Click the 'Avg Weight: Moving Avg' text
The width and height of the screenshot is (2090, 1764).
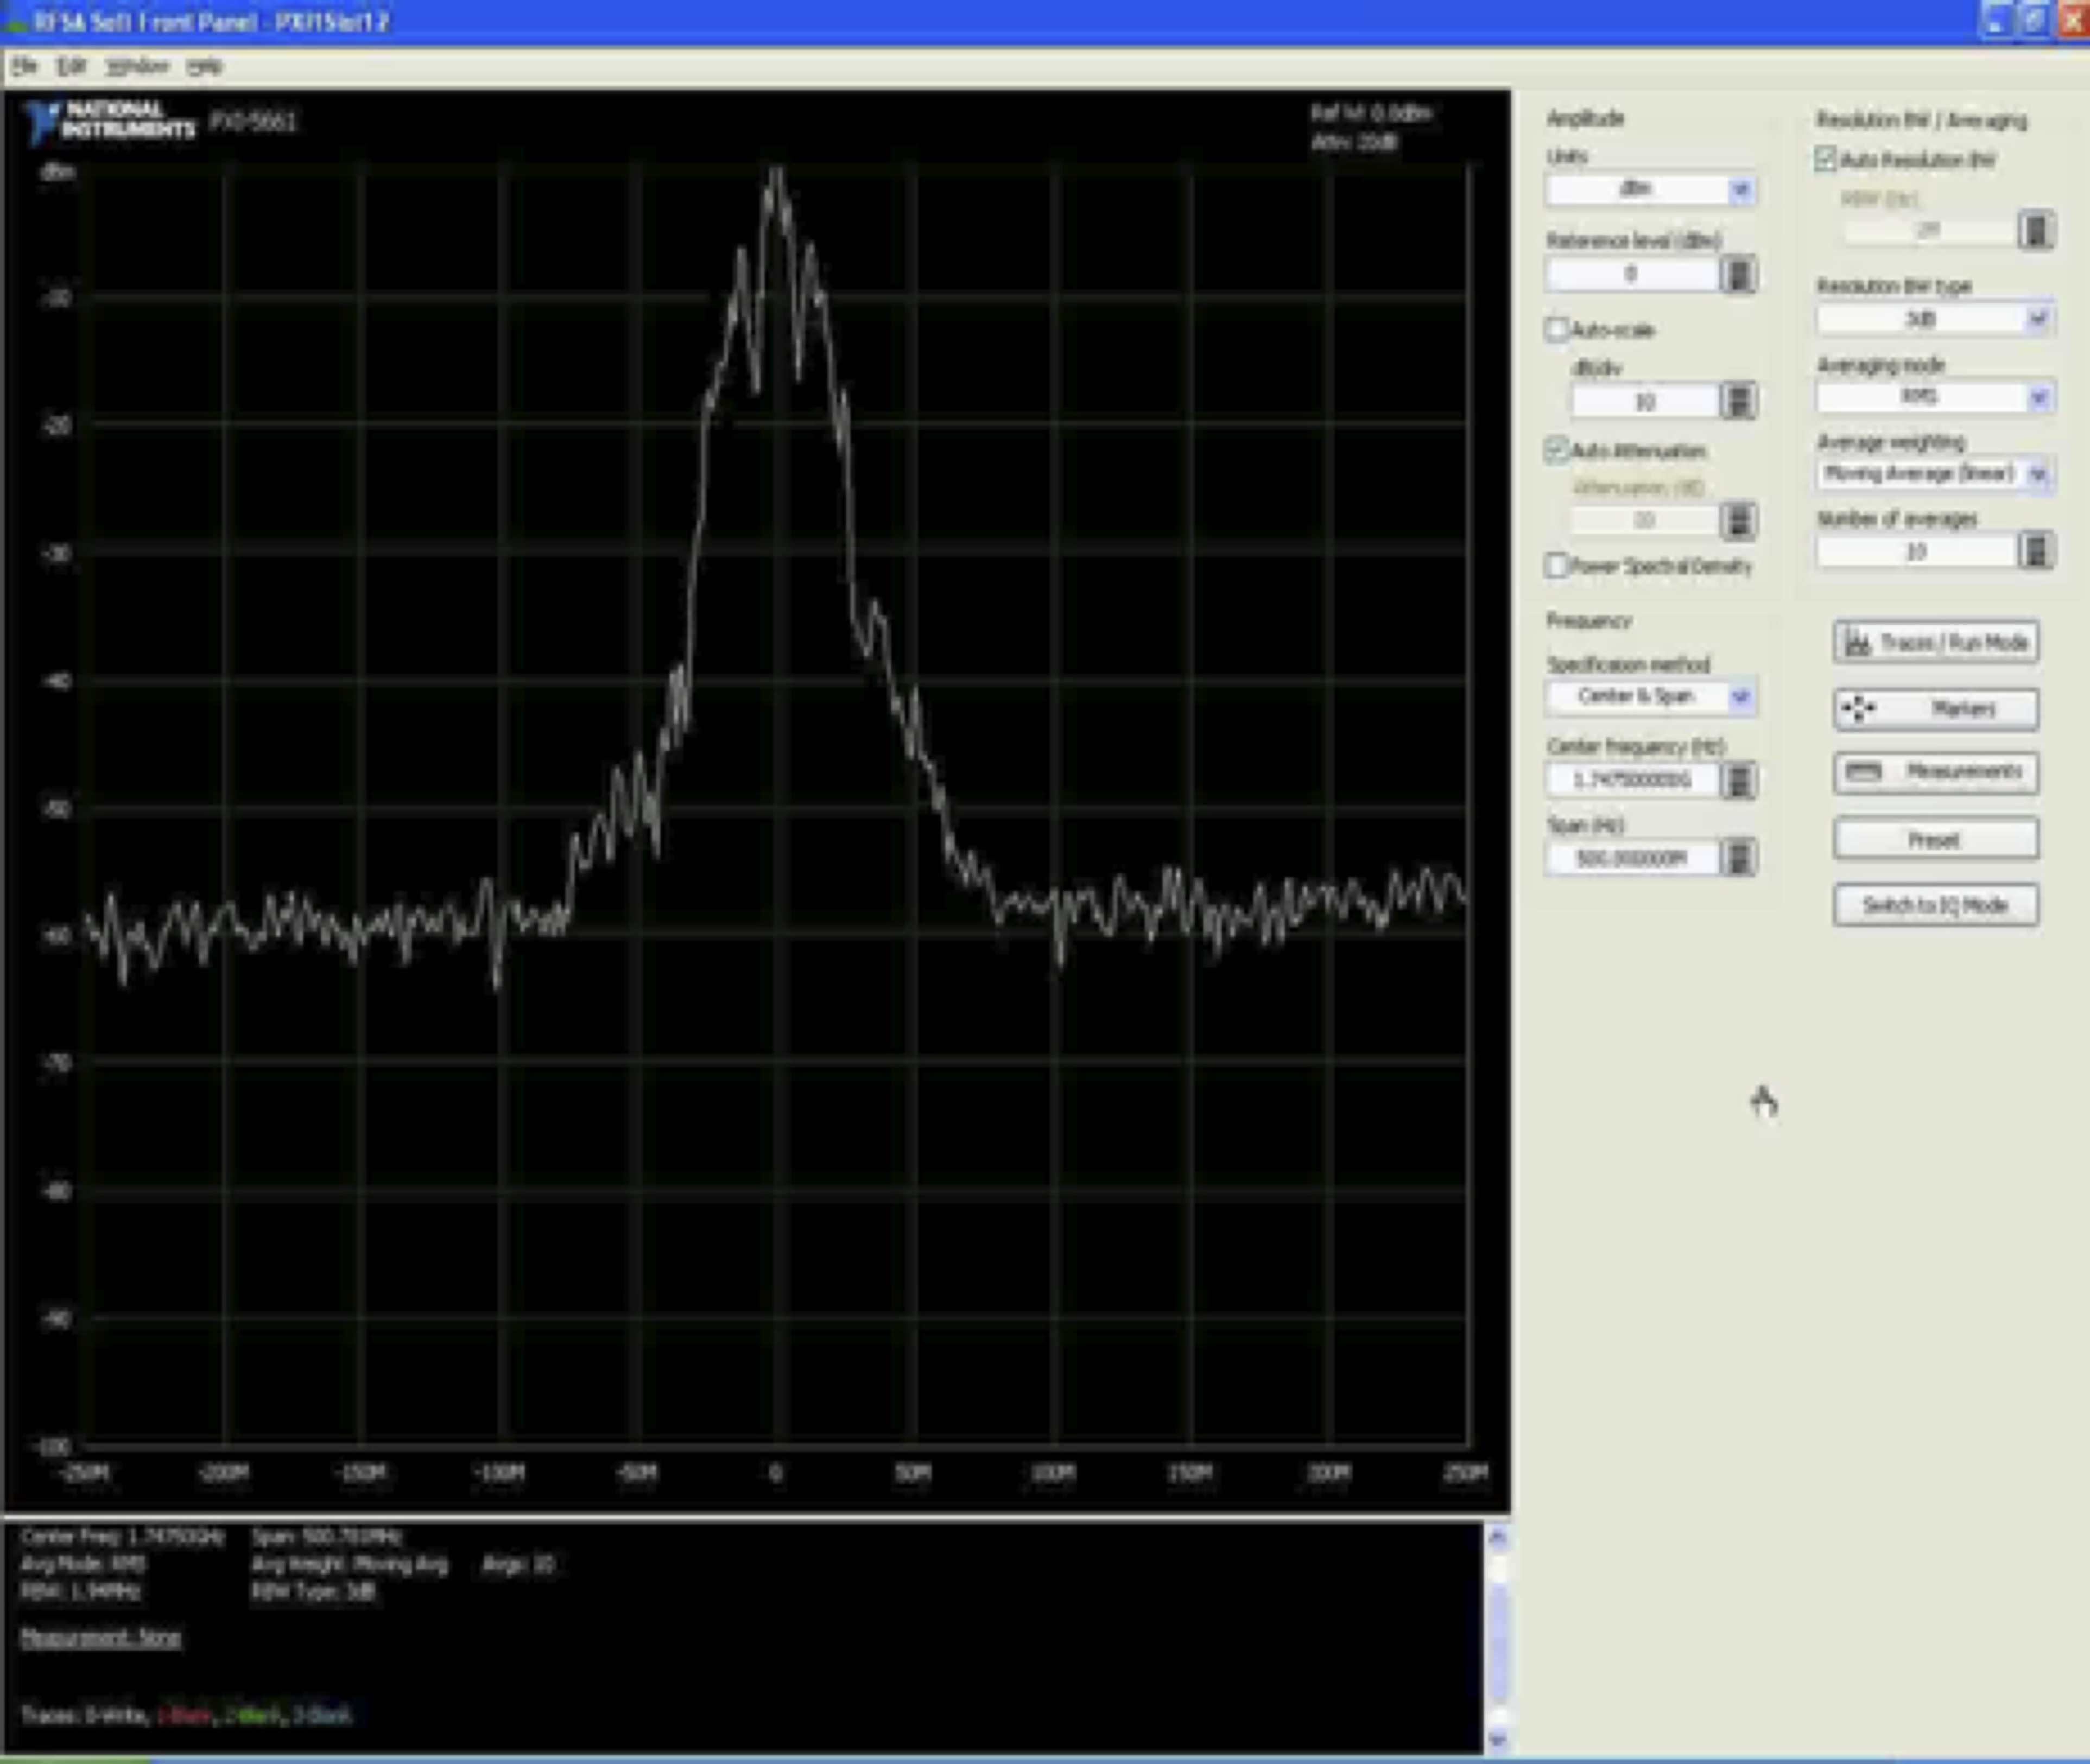(350, 1563)
